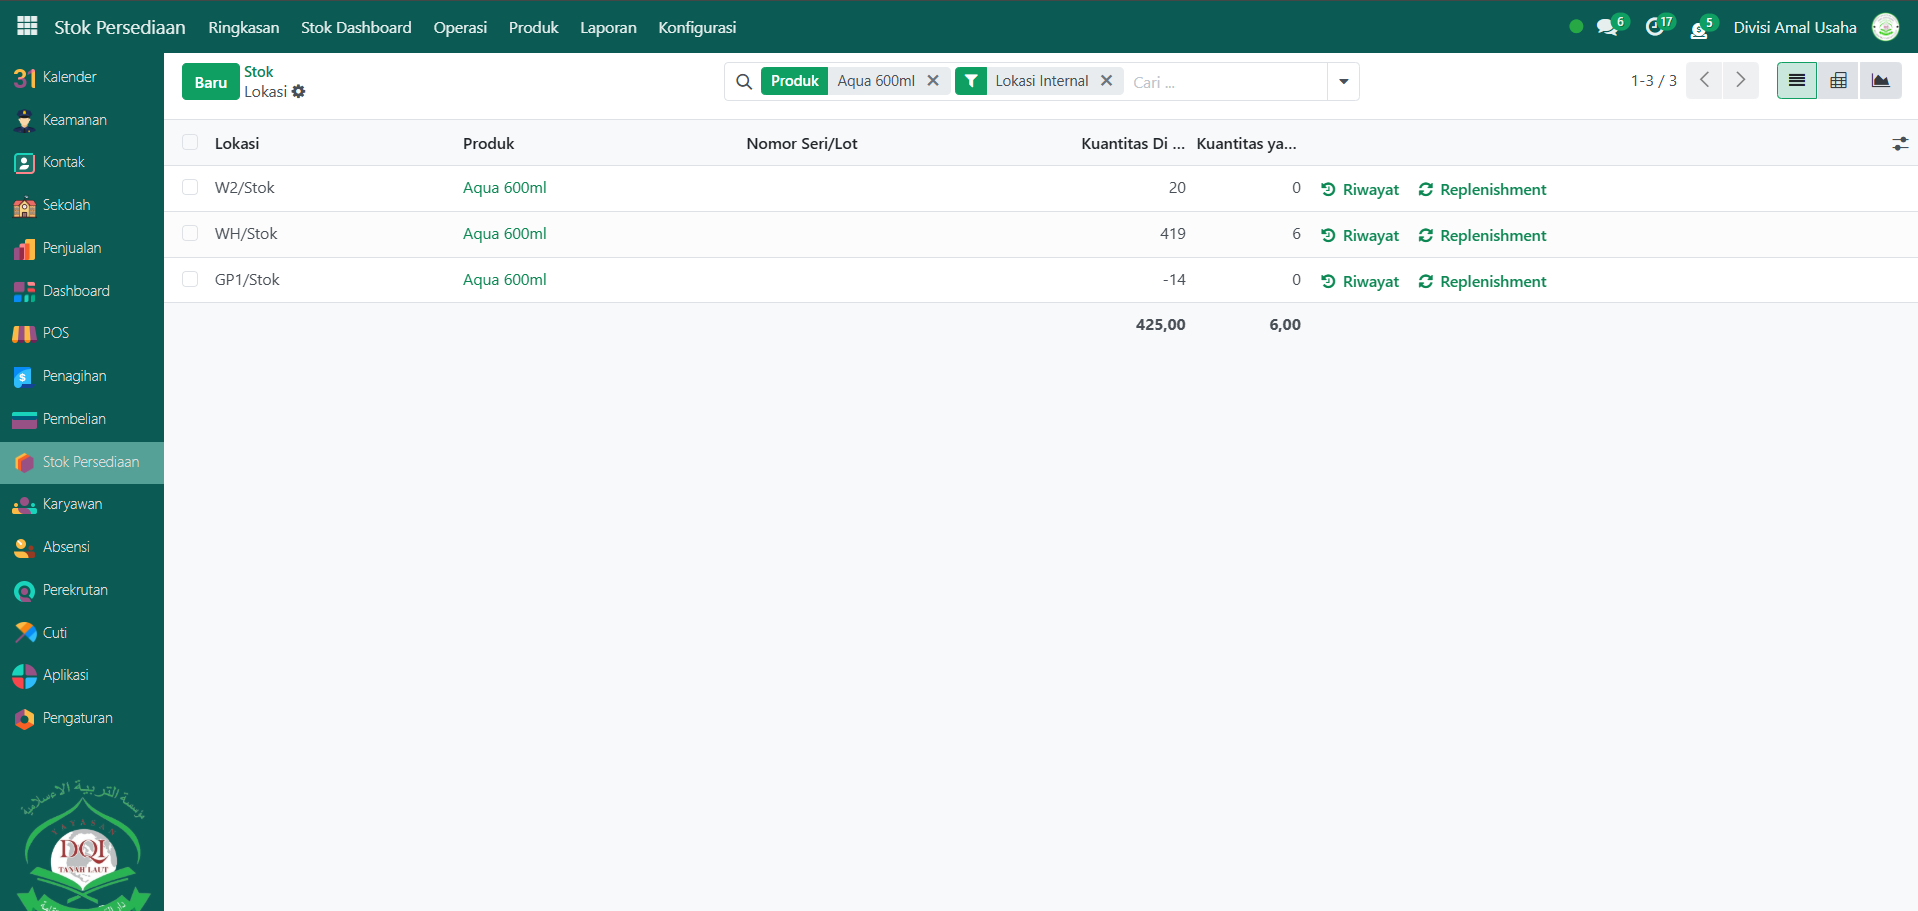This screenshot has width=1918, height=911.
Task: Open the apps grid menu icon
Action: tap(27, 27)
